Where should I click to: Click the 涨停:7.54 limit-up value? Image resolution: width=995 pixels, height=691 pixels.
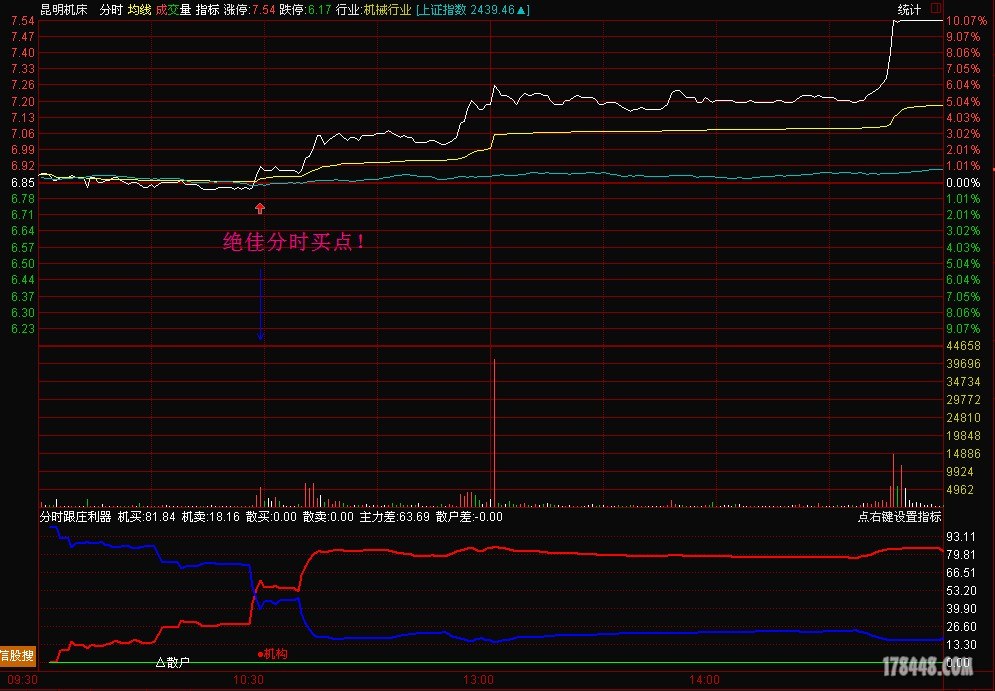(x=249, y=10)
